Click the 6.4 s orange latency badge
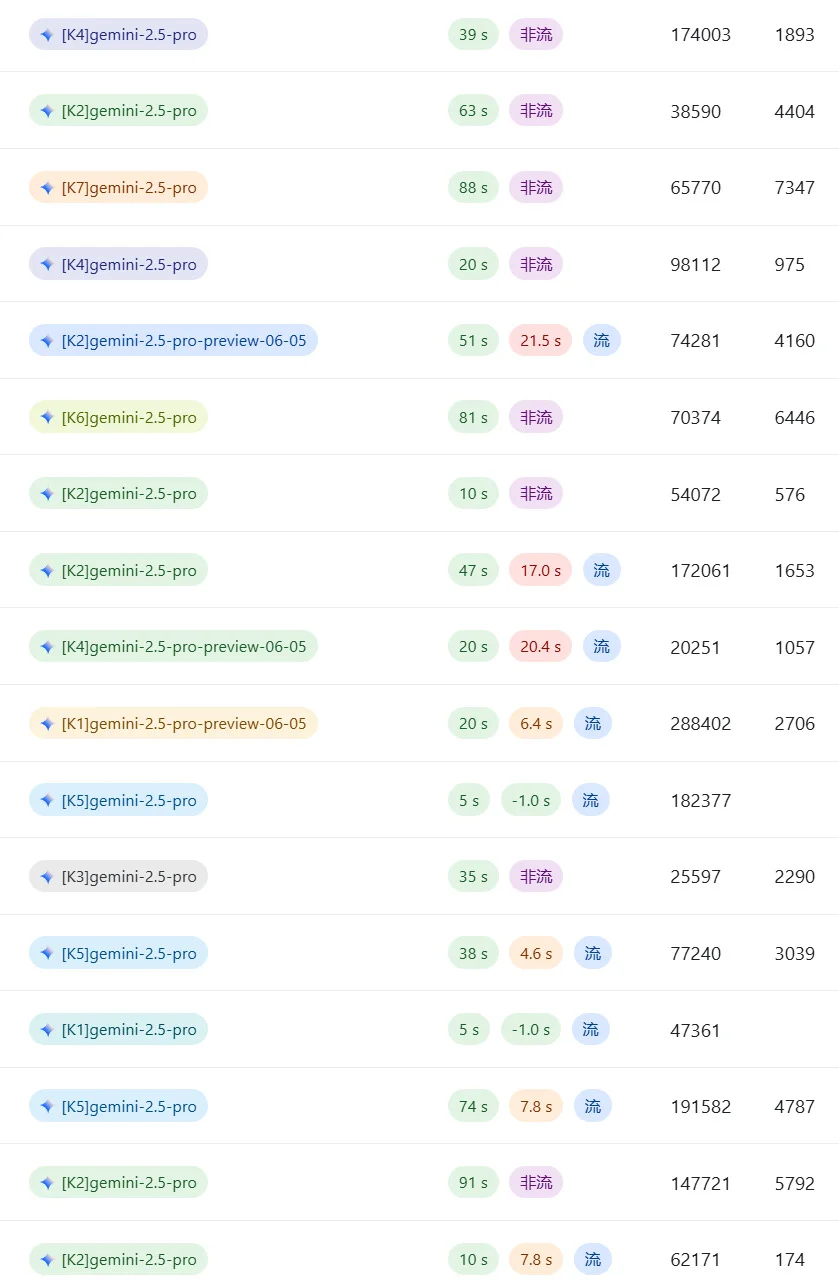 pos(536,724)
